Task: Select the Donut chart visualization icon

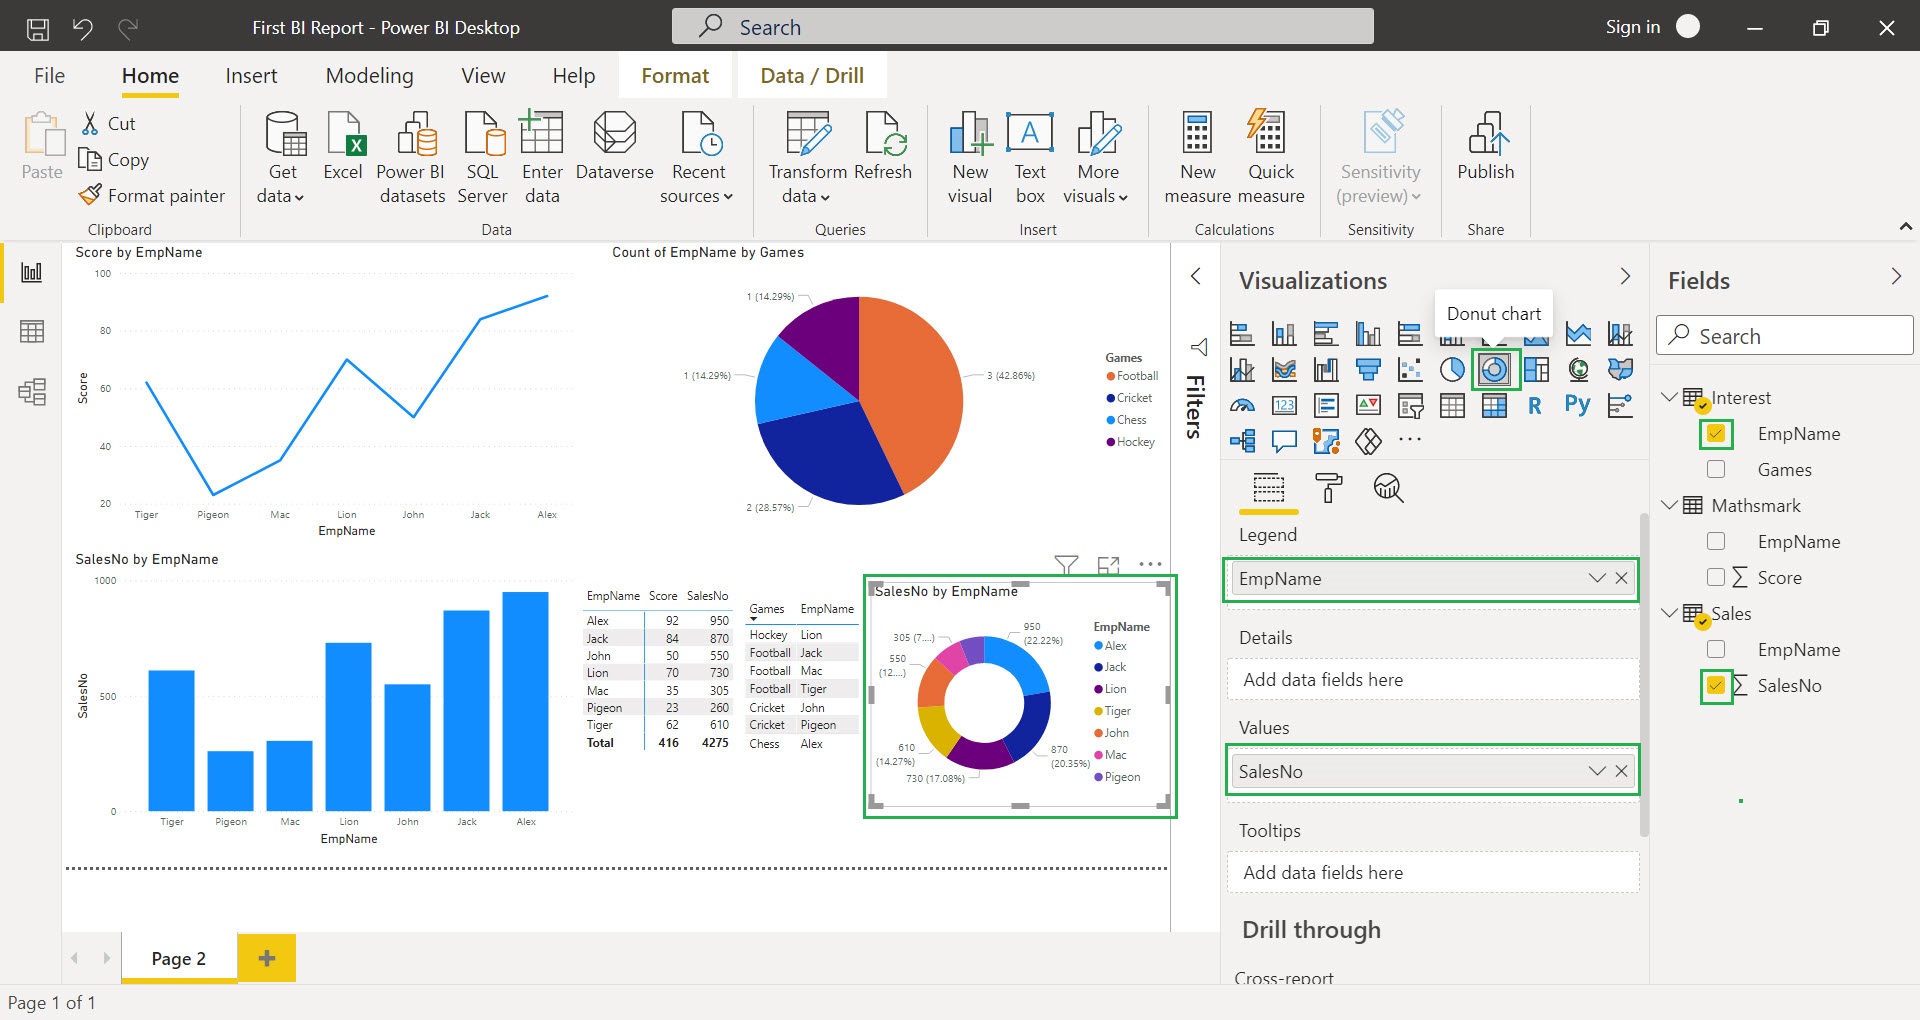Action: [x=1494, y=370]
